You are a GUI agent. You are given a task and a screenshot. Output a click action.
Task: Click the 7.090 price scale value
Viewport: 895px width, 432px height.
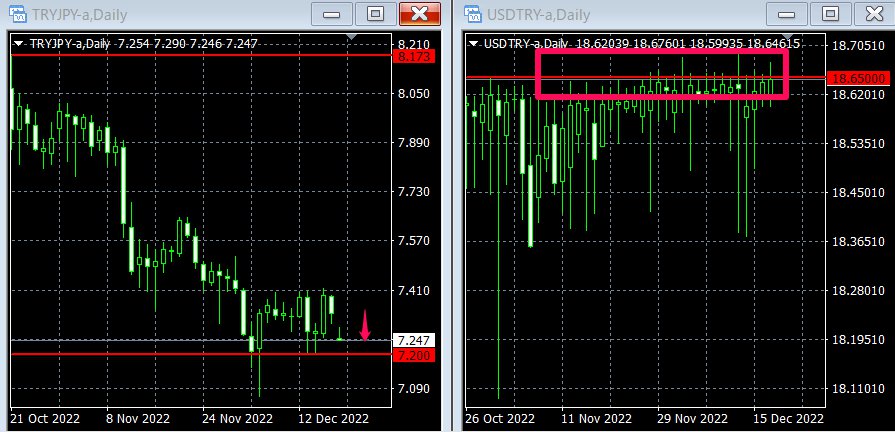pyautogui.click(x=414, y=389)
